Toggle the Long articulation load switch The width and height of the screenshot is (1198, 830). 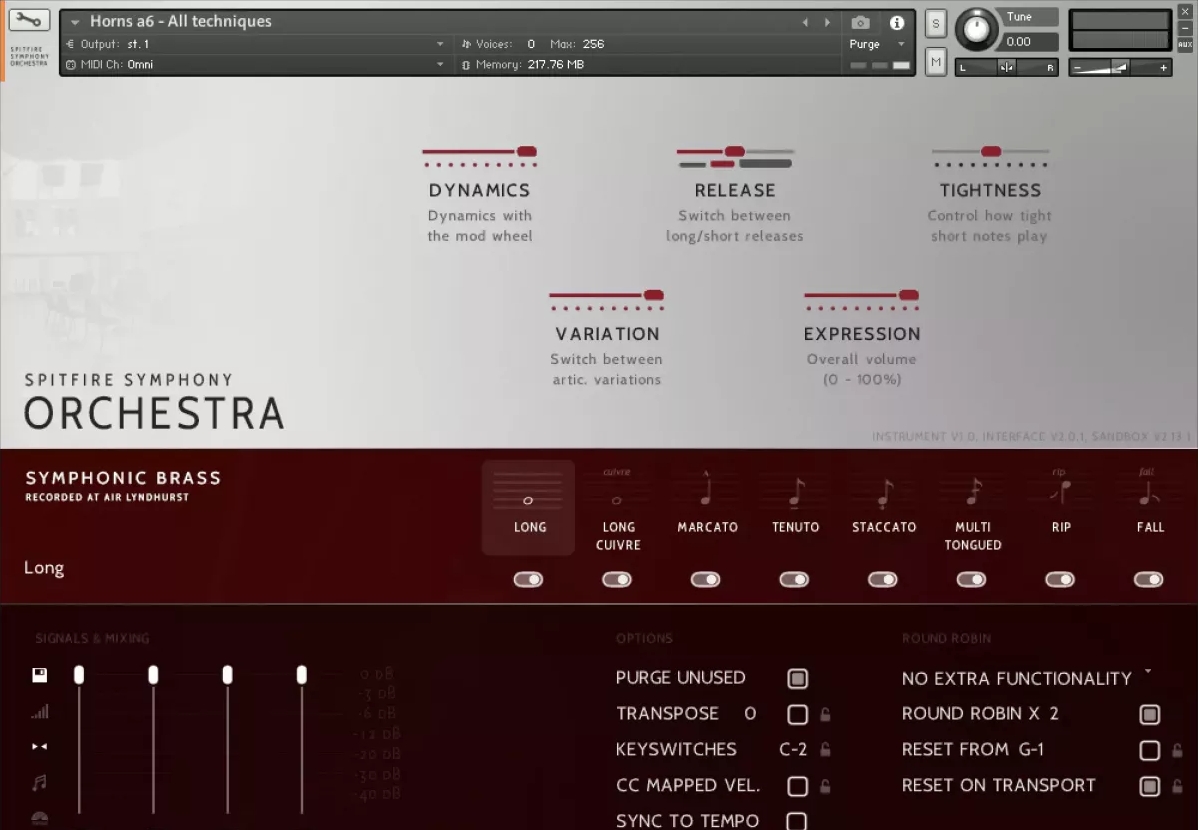(x=528, y=579)
